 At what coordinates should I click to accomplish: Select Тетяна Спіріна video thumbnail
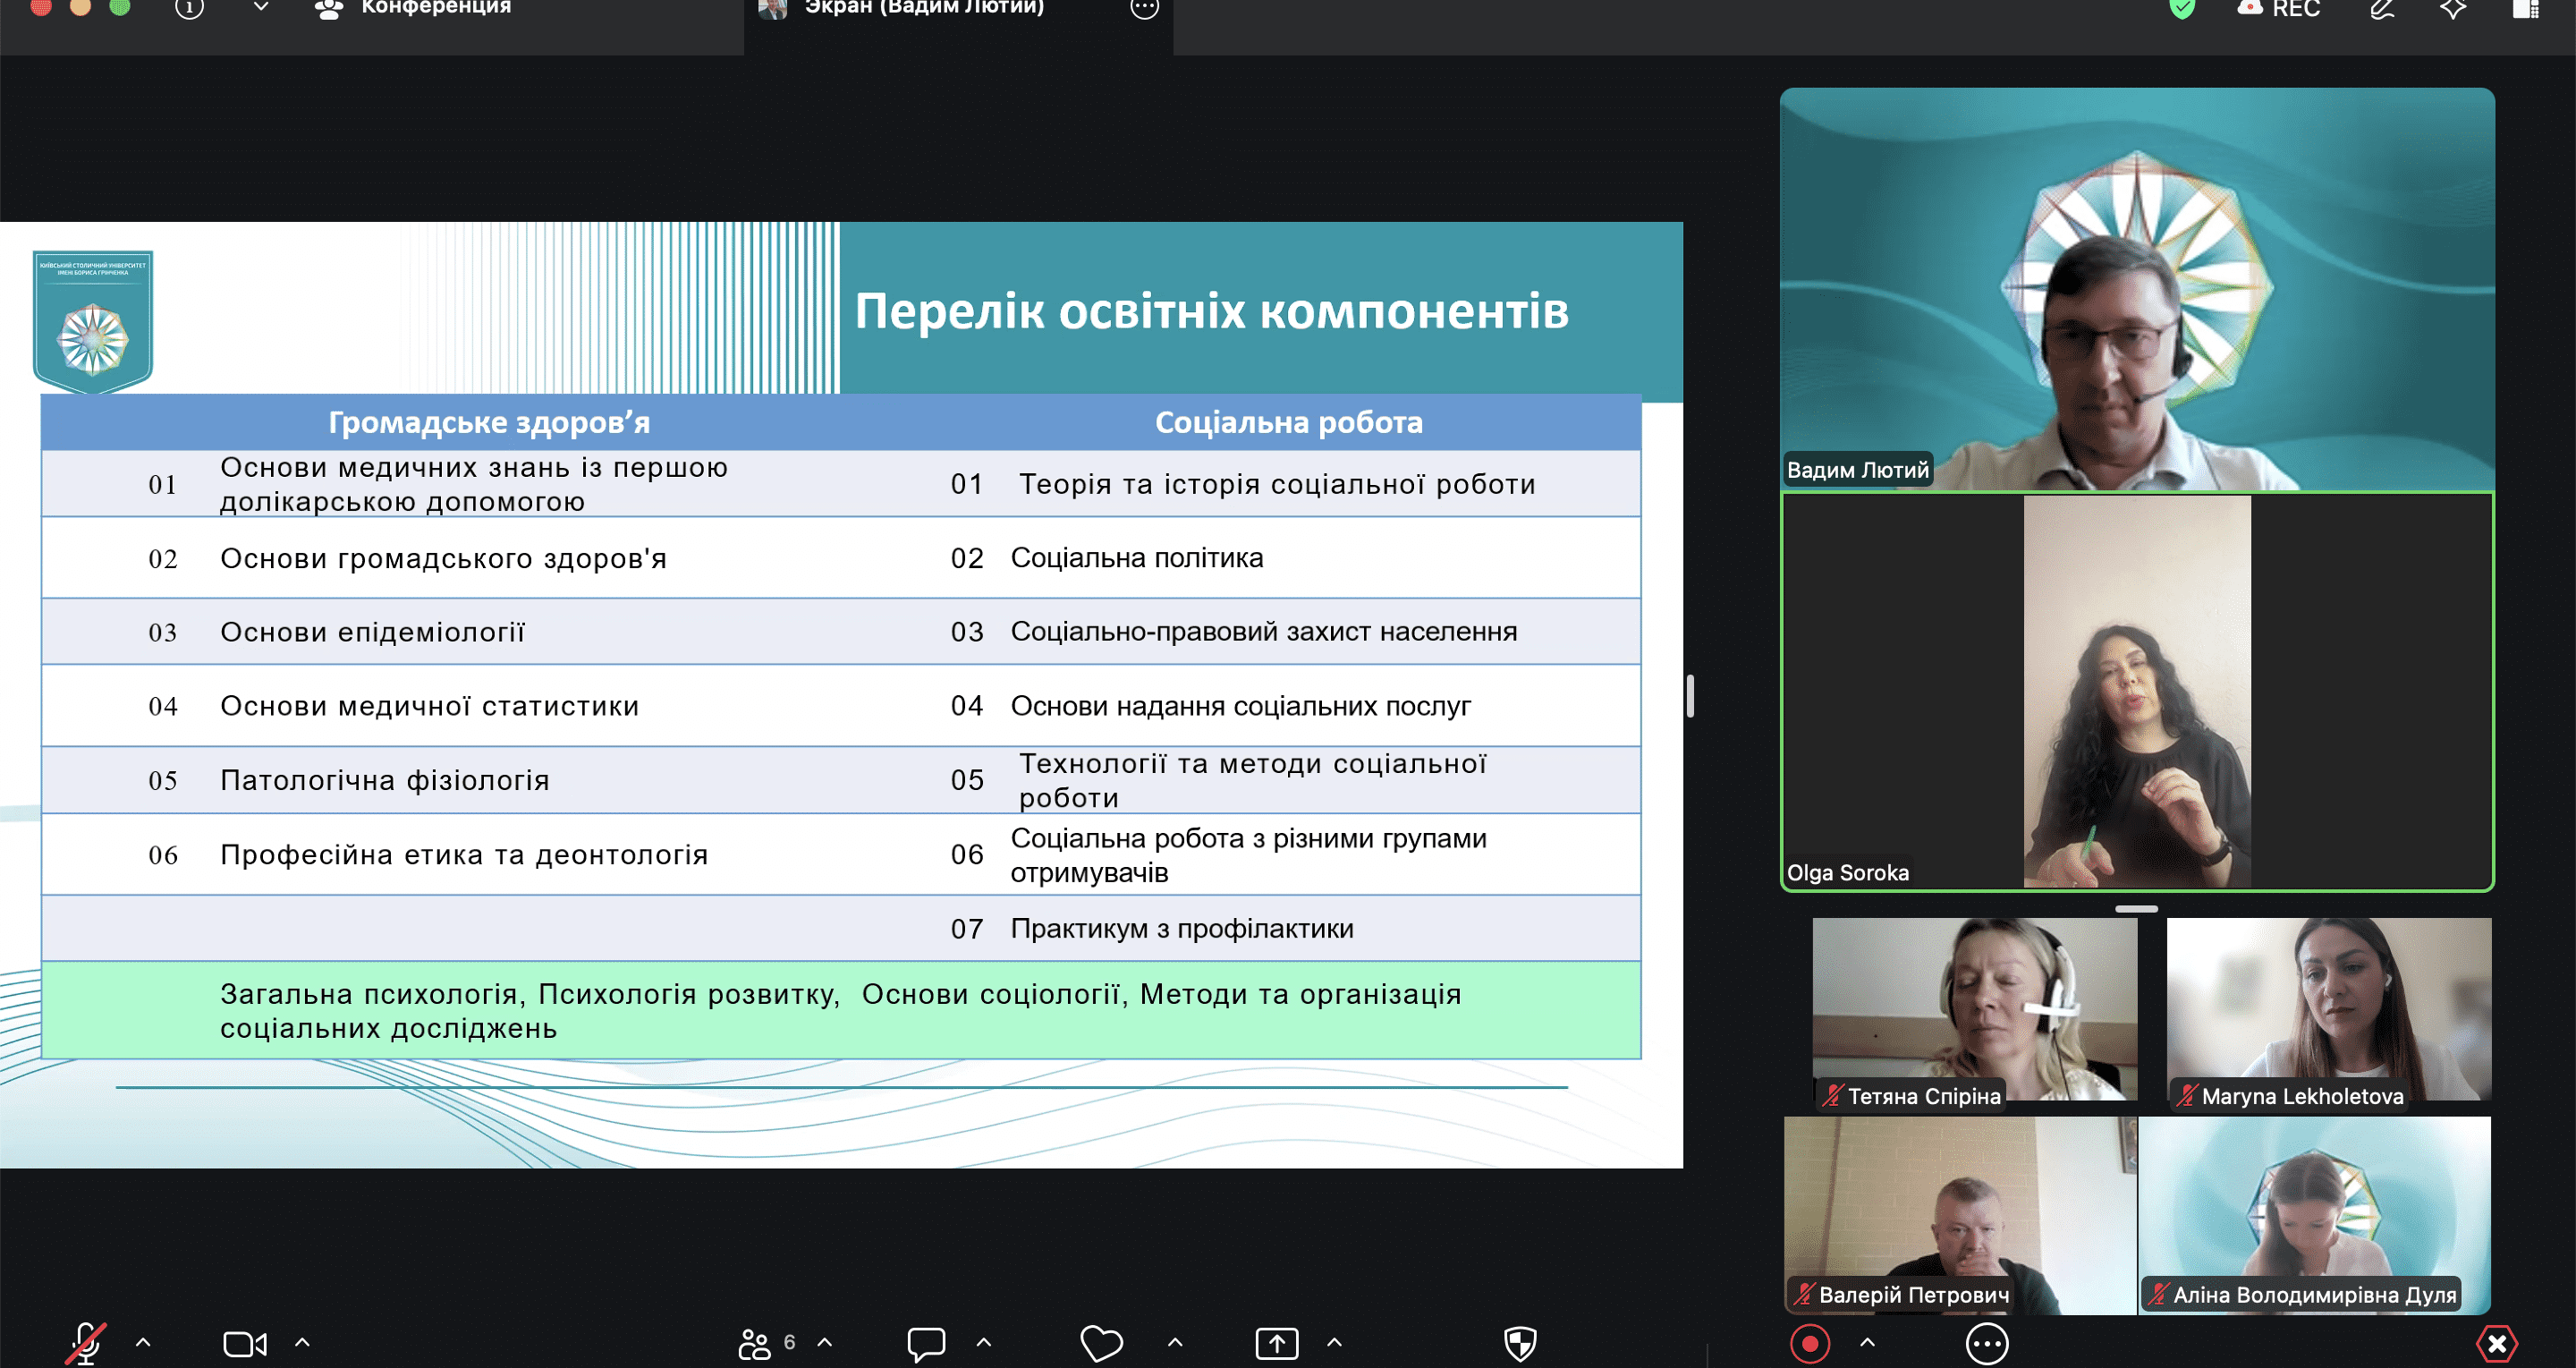pos(1975,1009)
